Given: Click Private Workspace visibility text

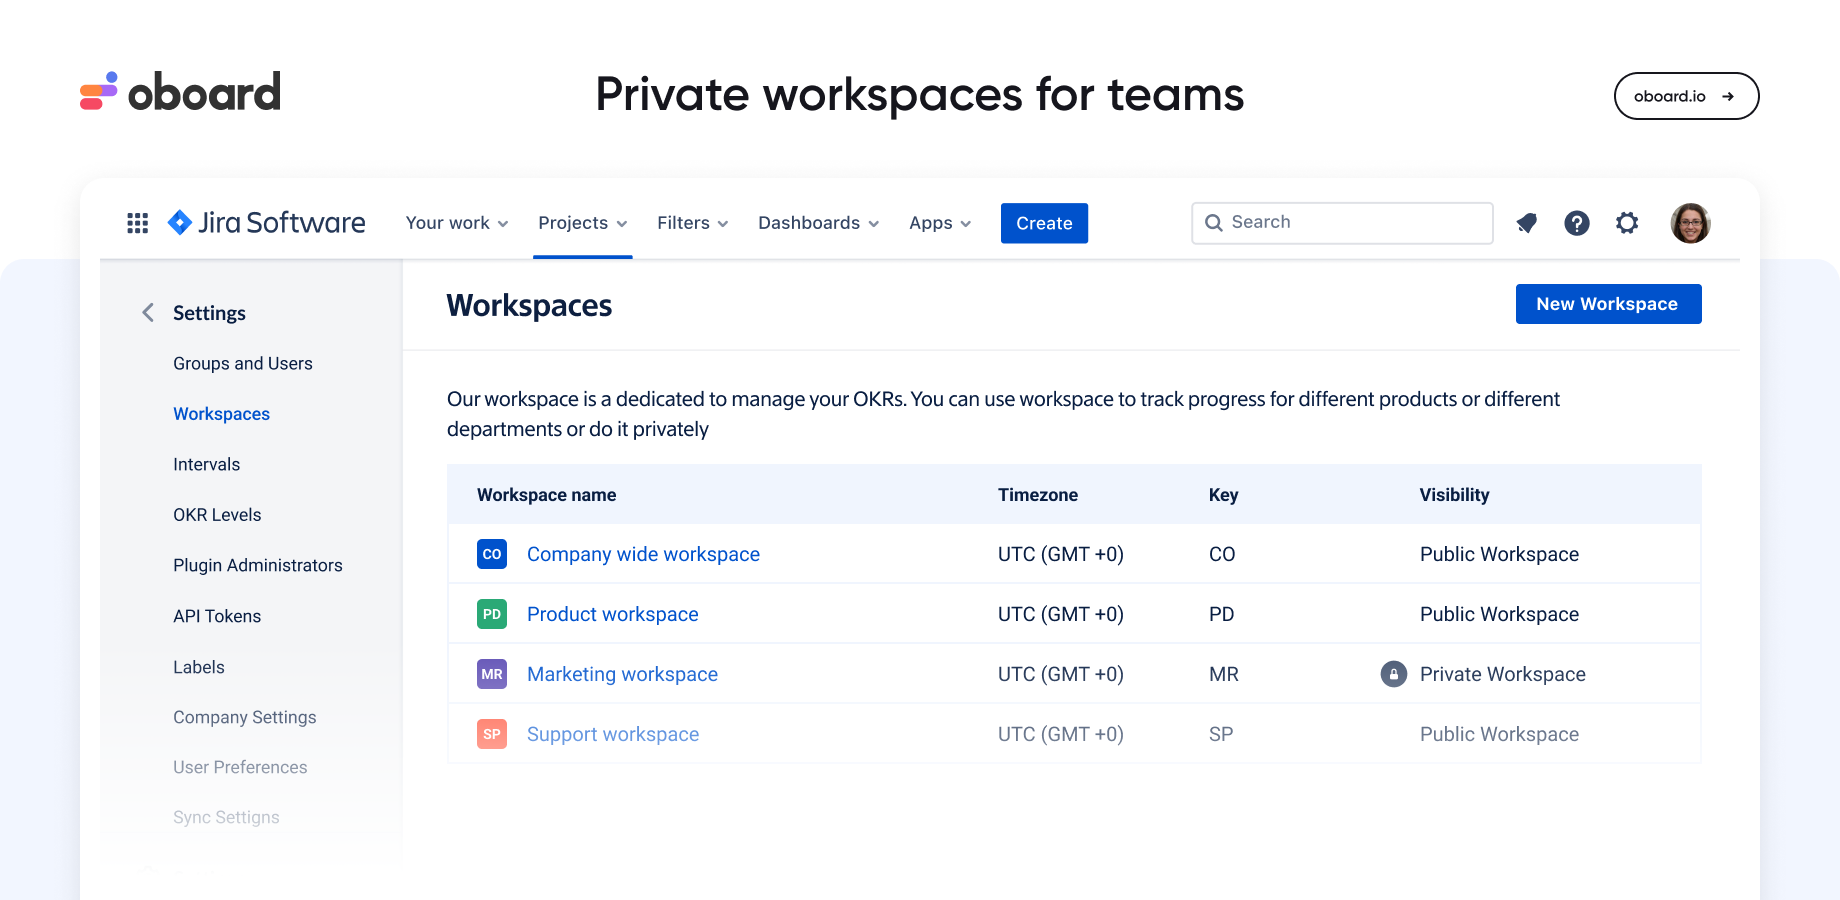Looking at the screenshot, I should coord(1502,674).
